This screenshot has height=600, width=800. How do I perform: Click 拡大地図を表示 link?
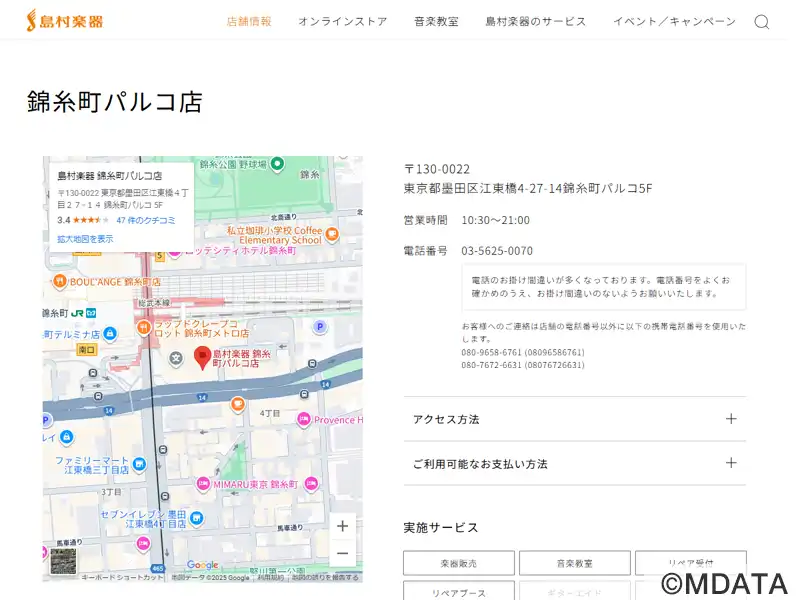(x=85, y=239)
